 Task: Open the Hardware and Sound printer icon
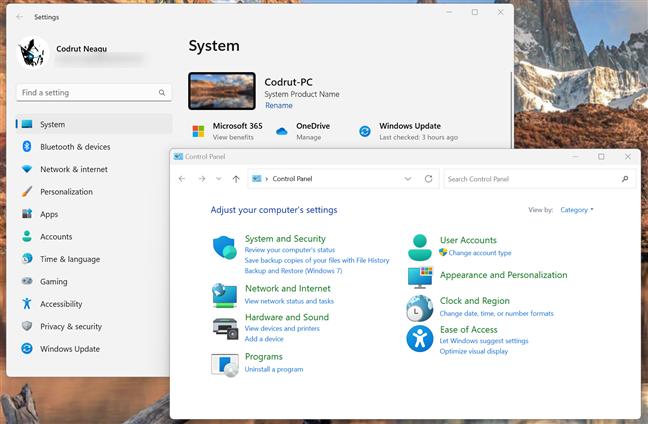coord(225,329)
